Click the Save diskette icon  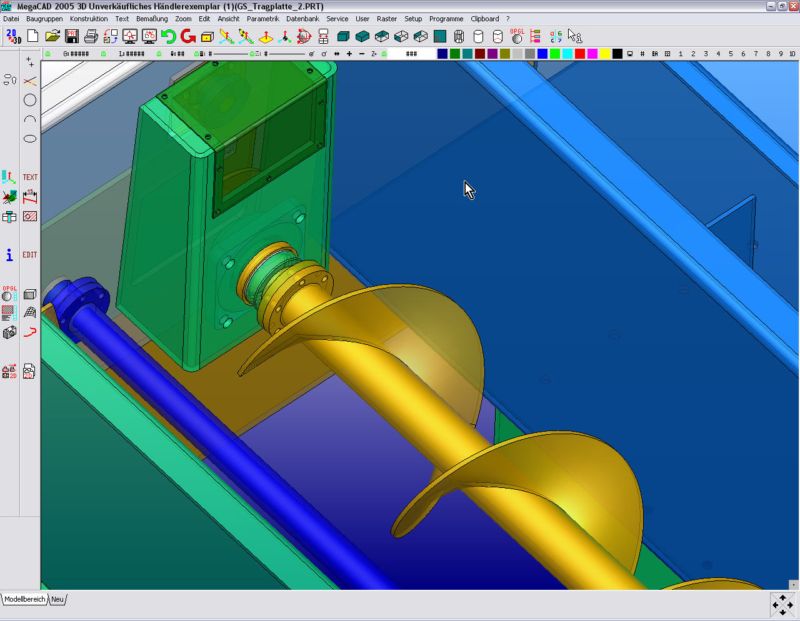coord(72,36)
